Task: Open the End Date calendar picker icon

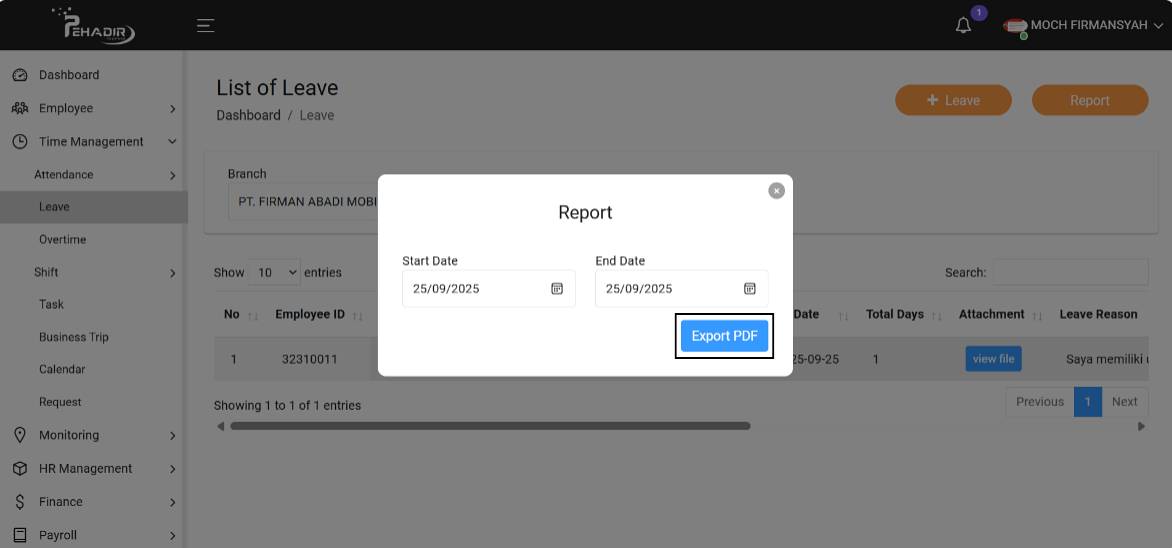Action: point(749,289)
